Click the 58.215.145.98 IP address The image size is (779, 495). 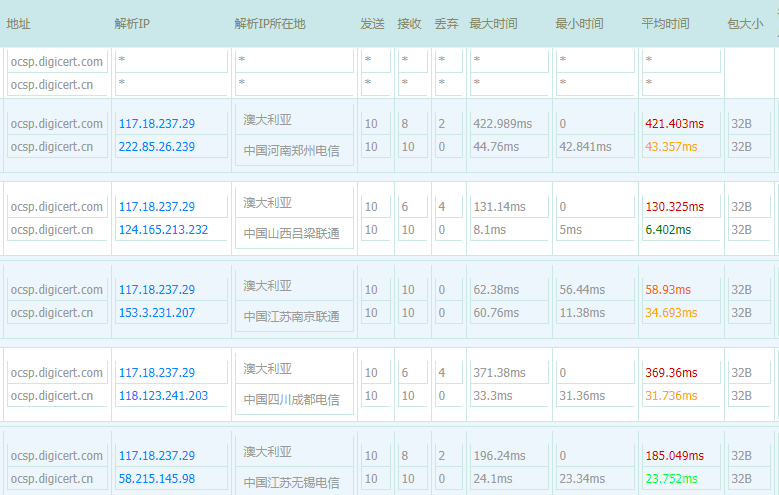(157, 479)
